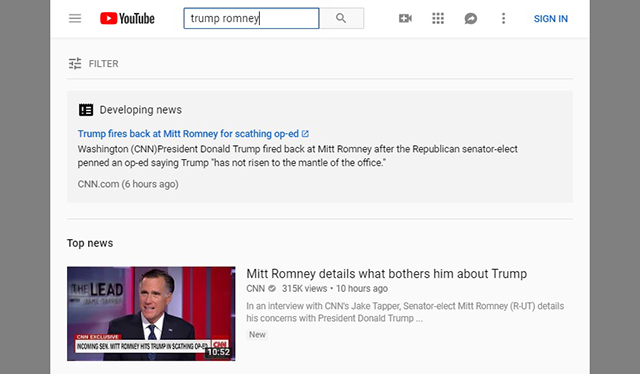Click the CNN verified checkmark badge
This screenshot has height=374, width=640.
(272, 288)
